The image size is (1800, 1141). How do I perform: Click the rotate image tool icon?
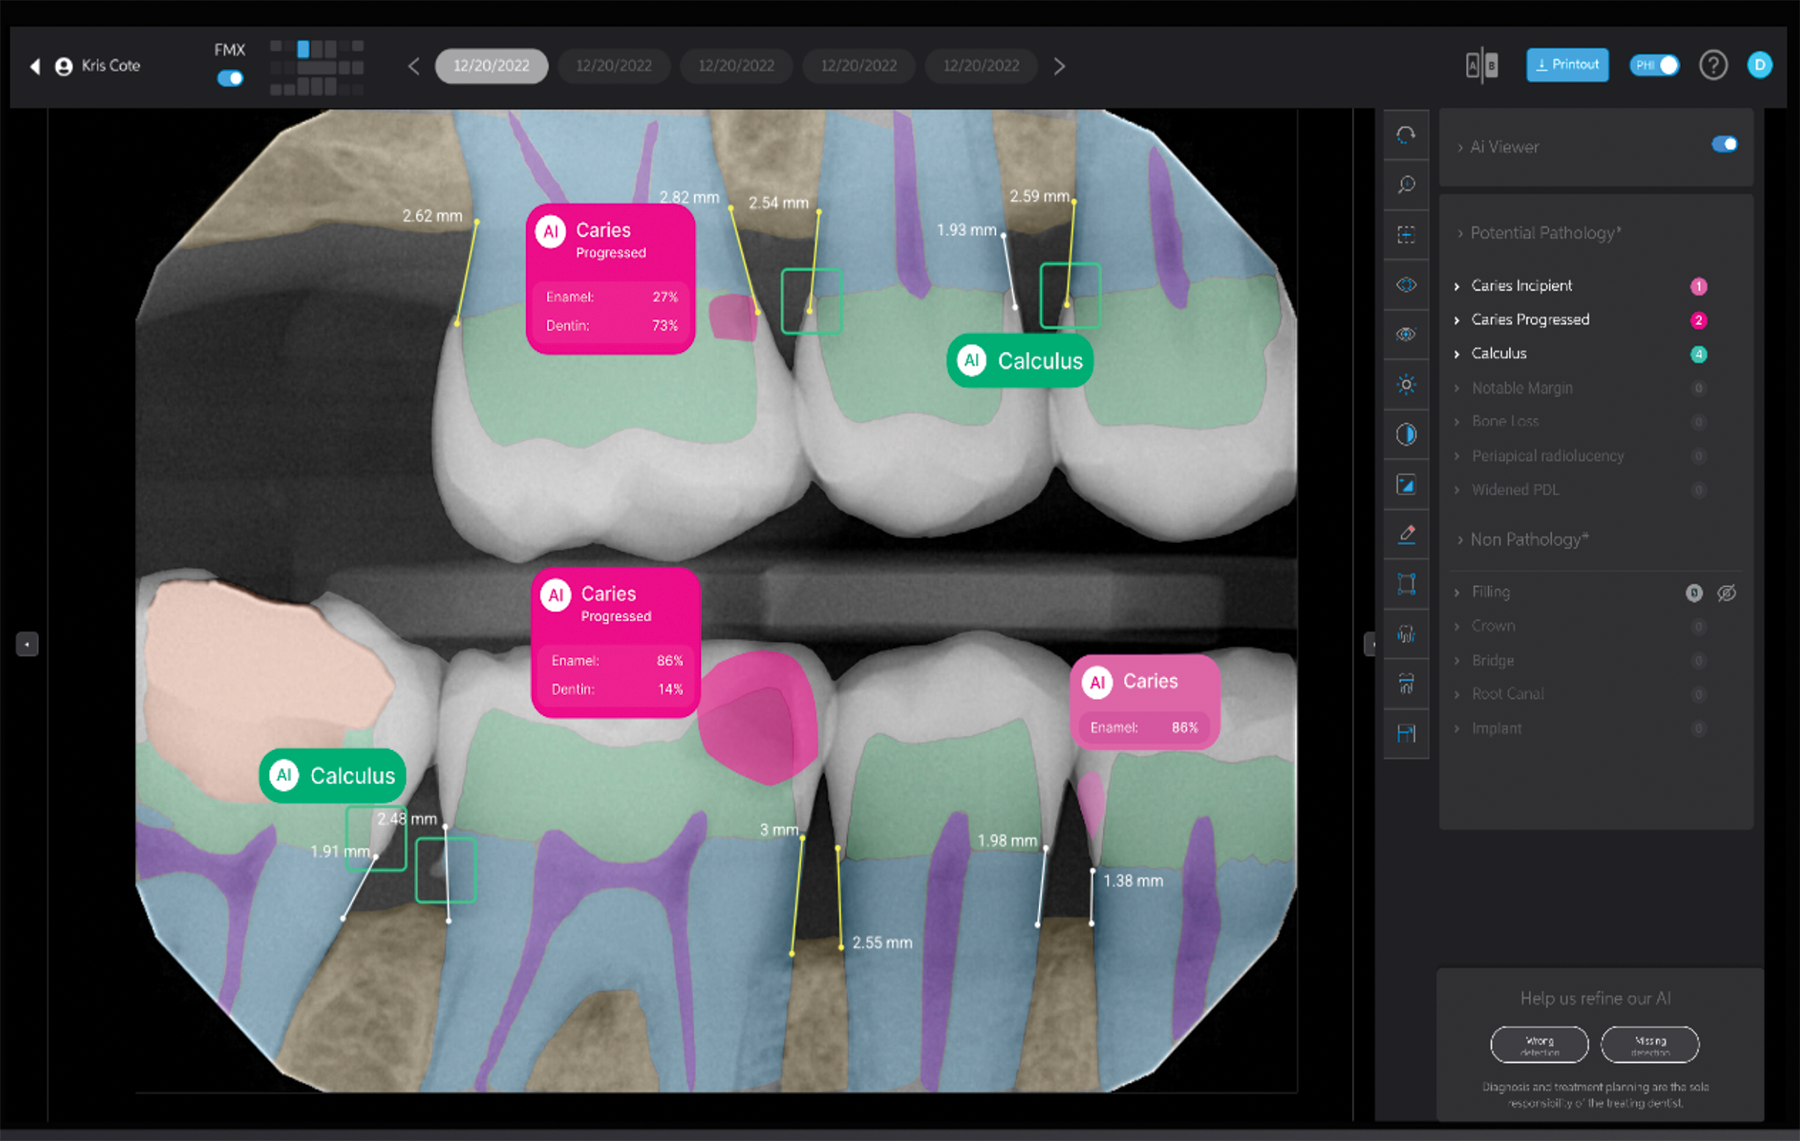point(1406,135)
